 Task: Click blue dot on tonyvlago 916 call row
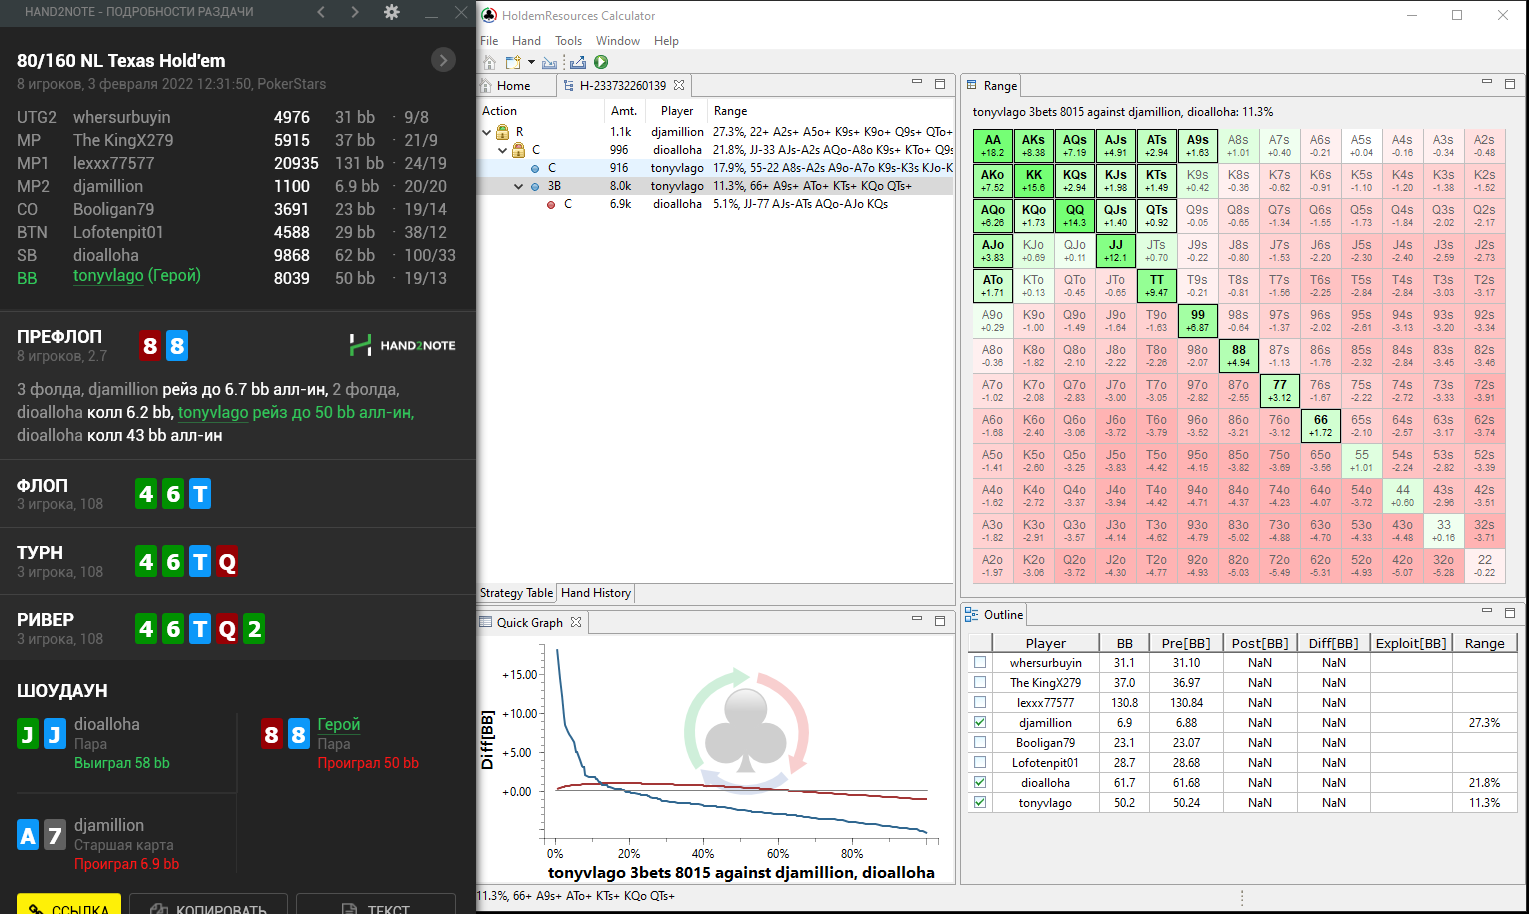(x=535, y=169)
